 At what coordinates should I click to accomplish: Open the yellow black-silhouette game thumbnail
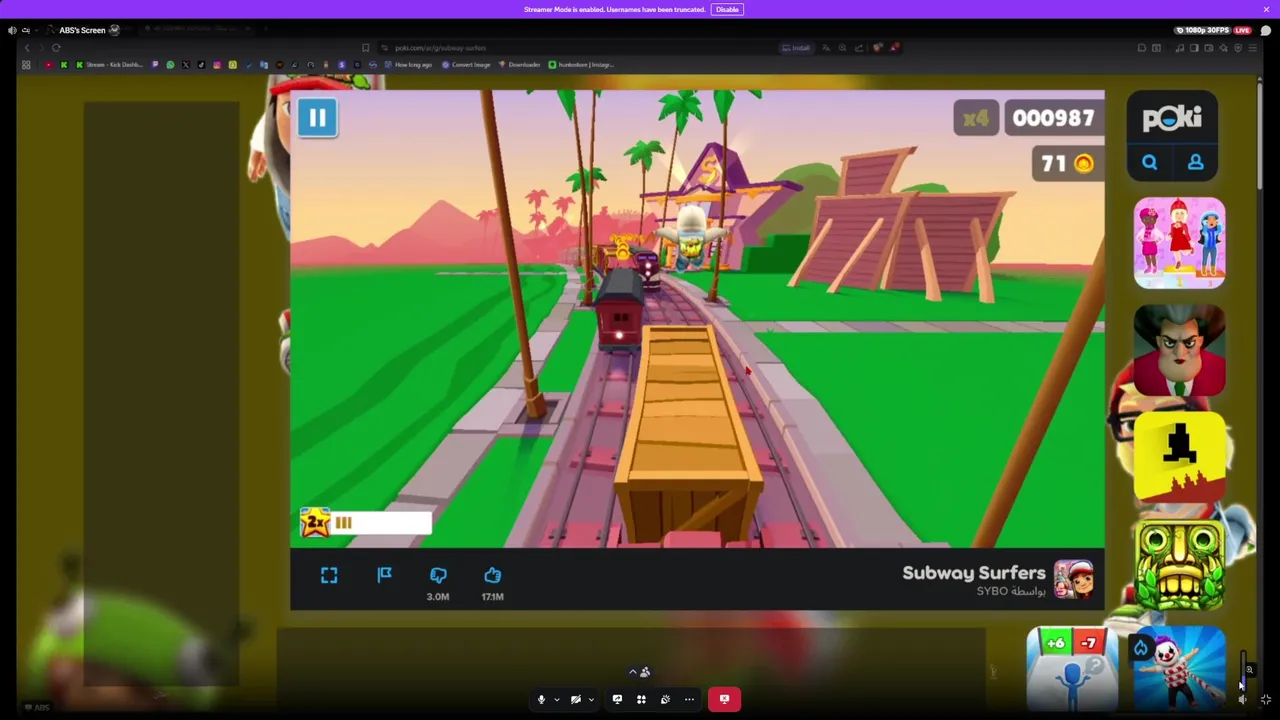pyautogui.click(x=1179, y=458)
